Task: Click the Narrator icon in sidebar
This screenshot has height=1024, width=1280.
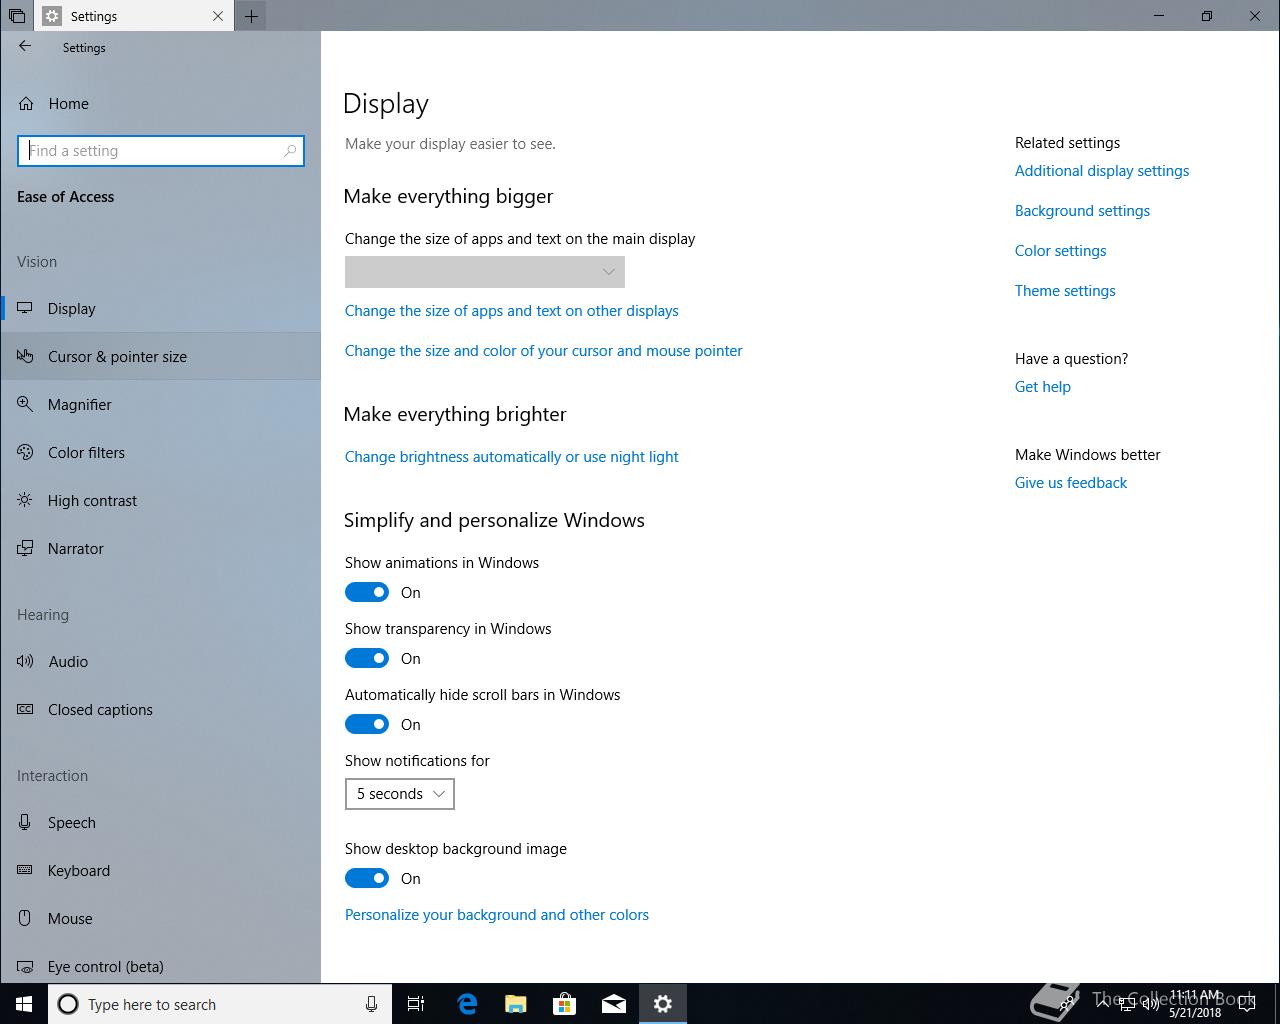Action: point(25,548)
